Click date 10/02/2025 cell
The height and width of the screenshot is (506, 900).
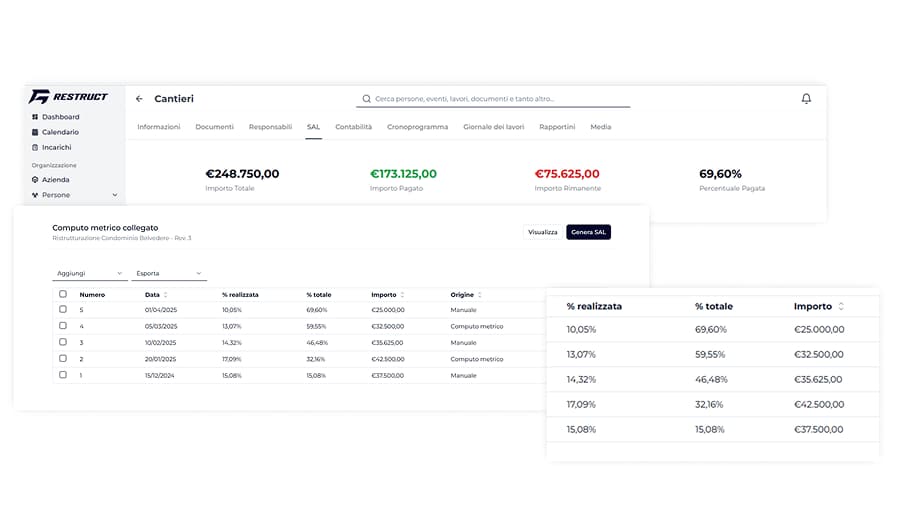160,342
